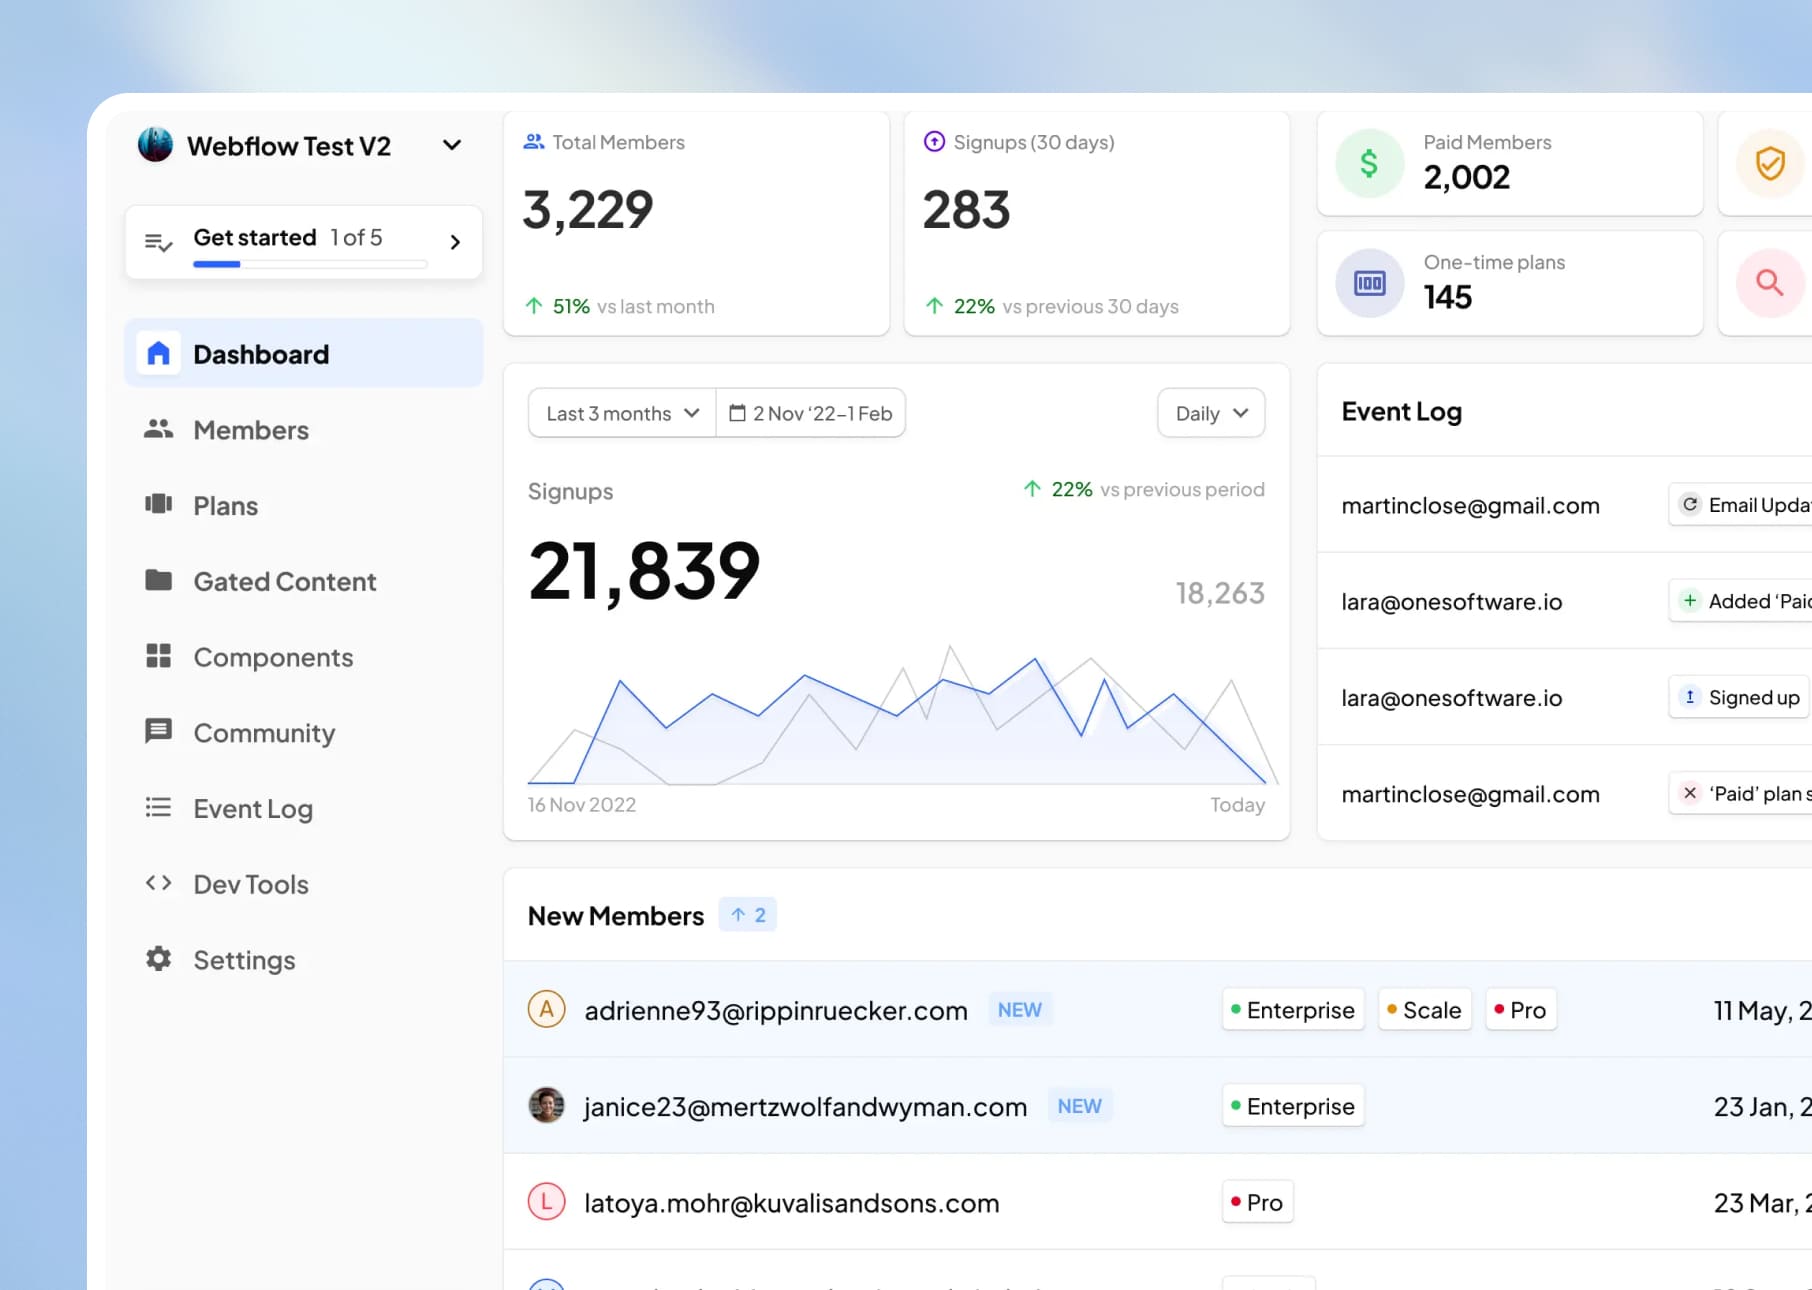Open the 2 Nov '22–1 Feb date picker
This screenshot has width=1812, height=1290.
click(x=810, y=413)
